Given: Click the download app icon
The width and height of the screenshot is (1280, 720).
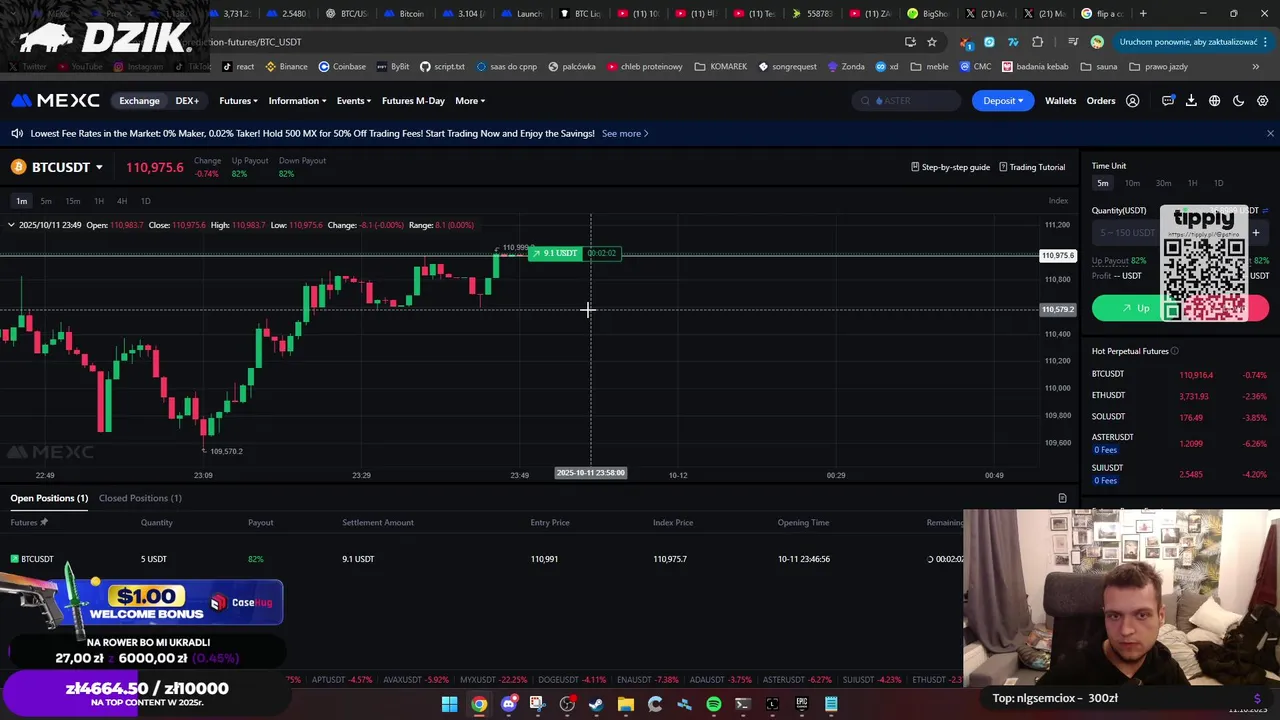Looking at the screenshot, I should click(x=1191, y=101).
